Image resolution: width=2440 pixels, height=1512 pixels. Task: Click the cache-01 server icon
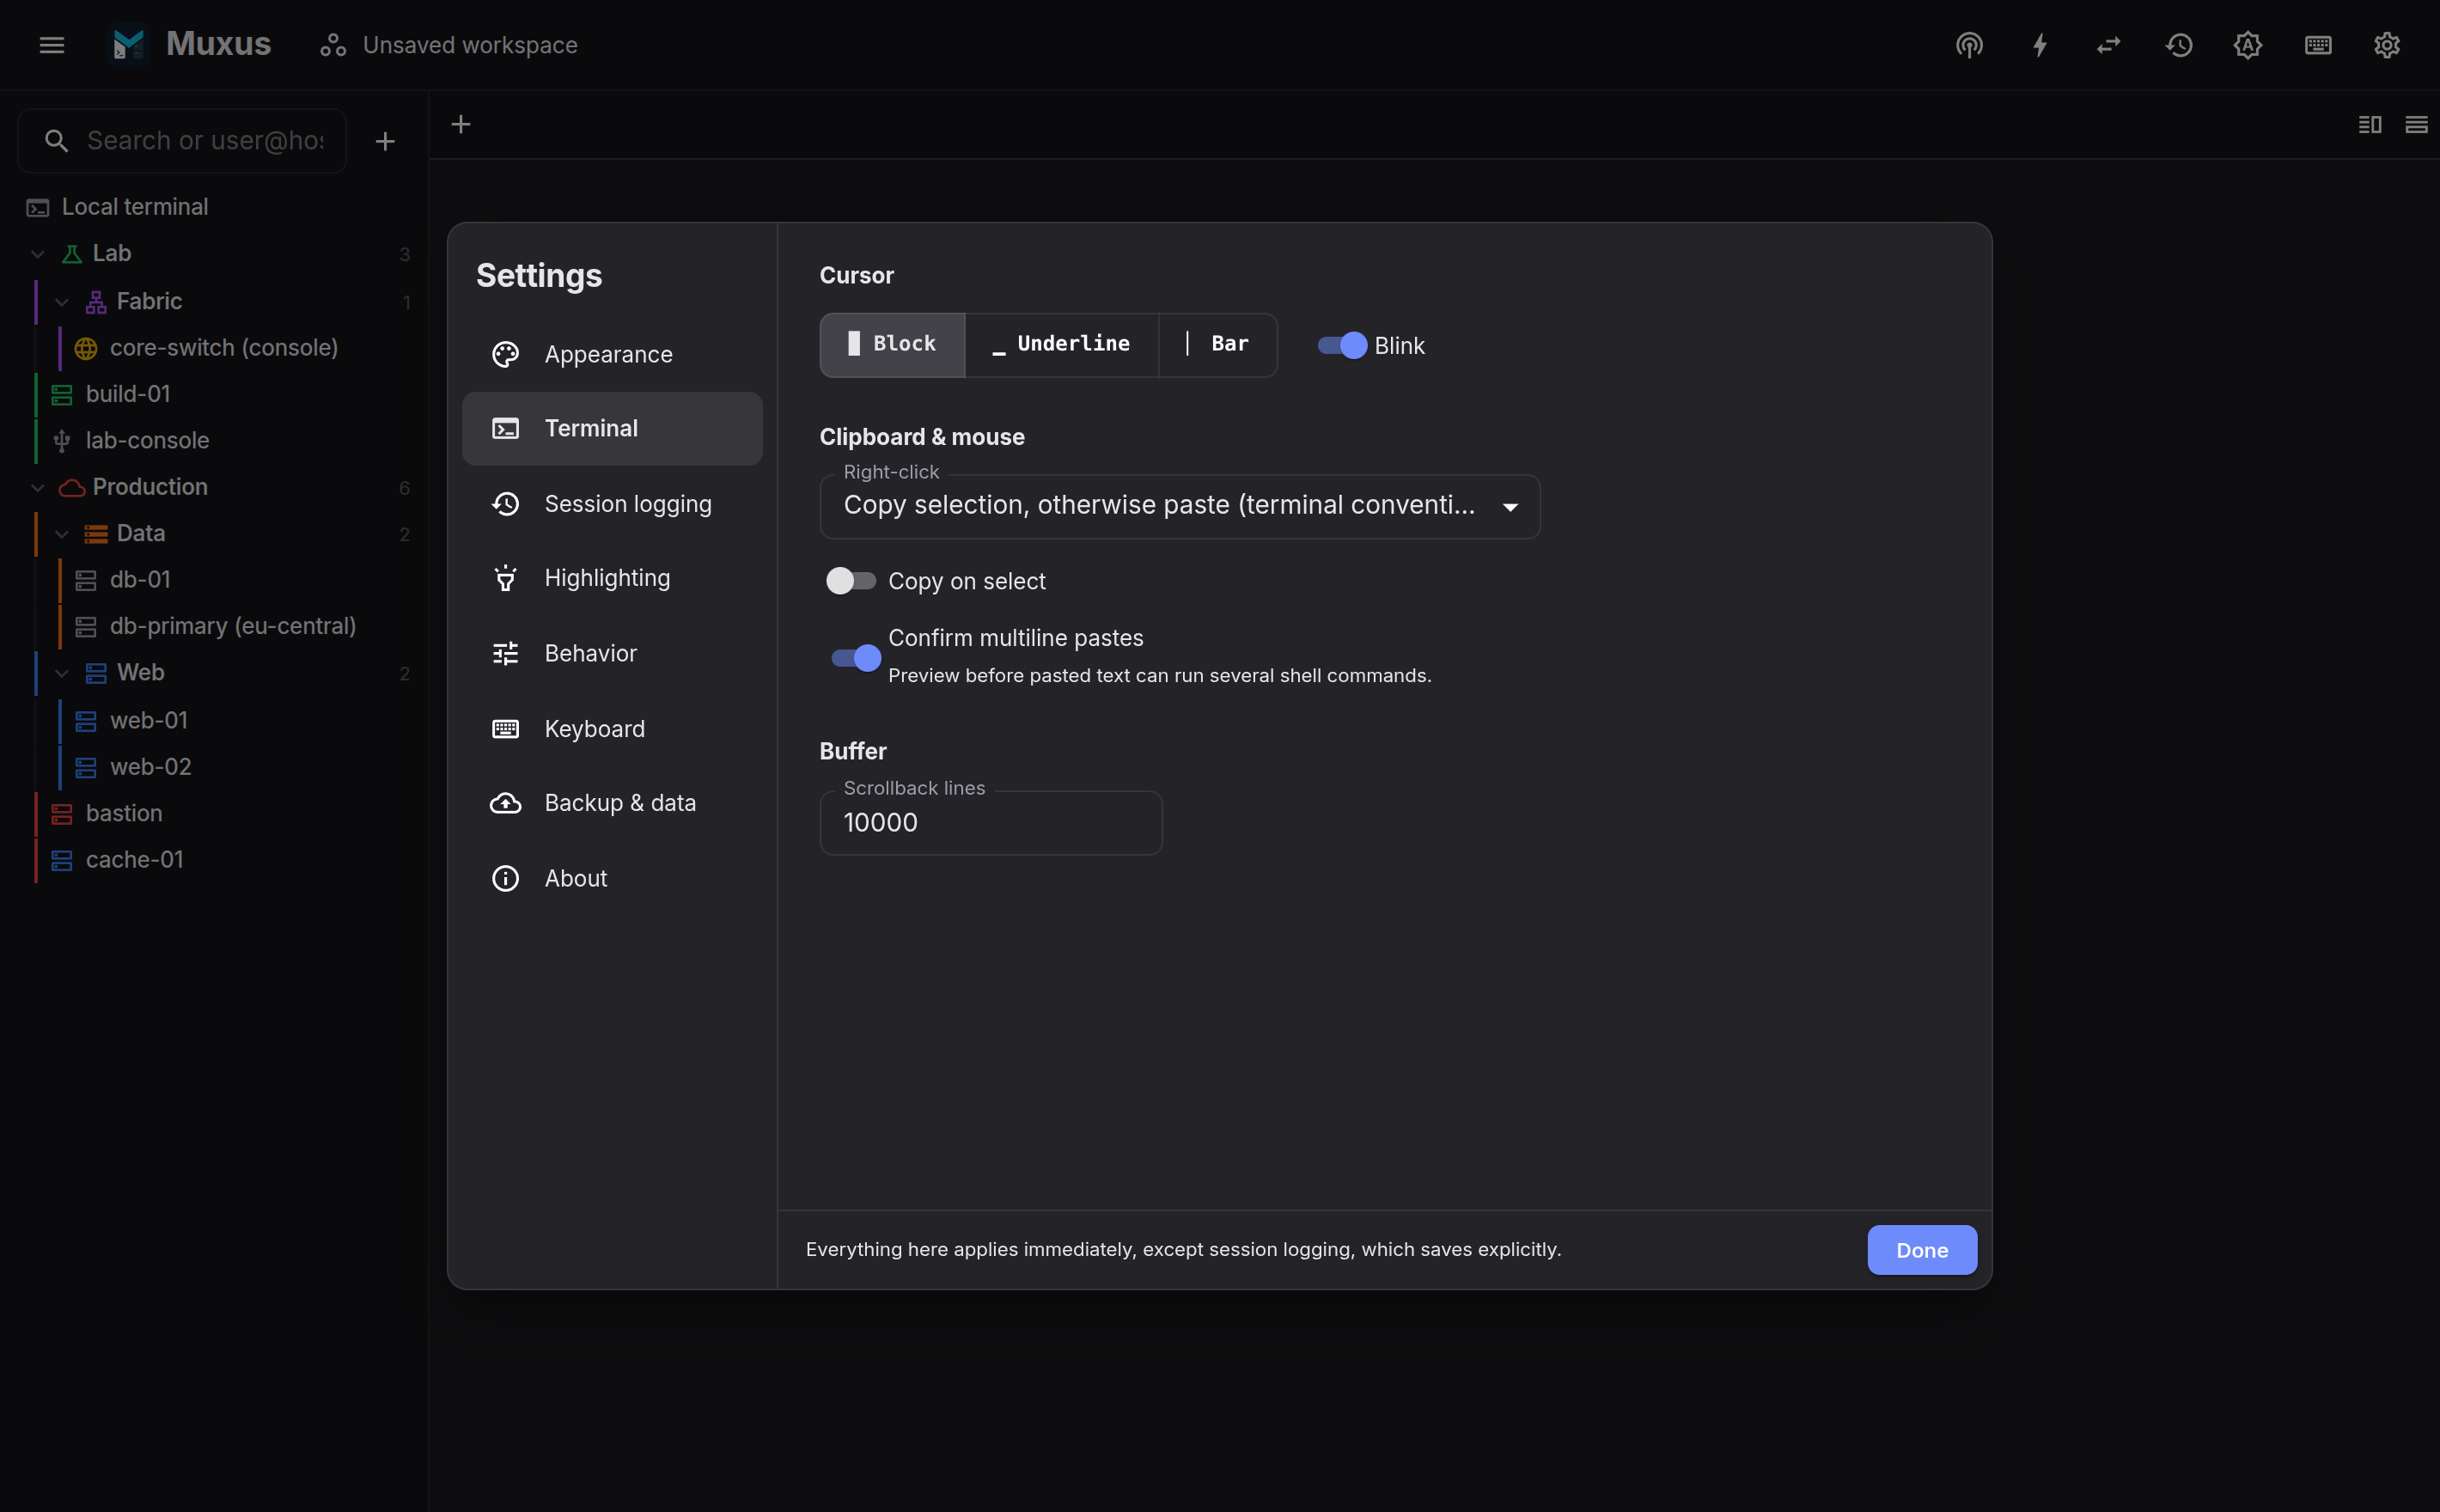click(62, 860)
